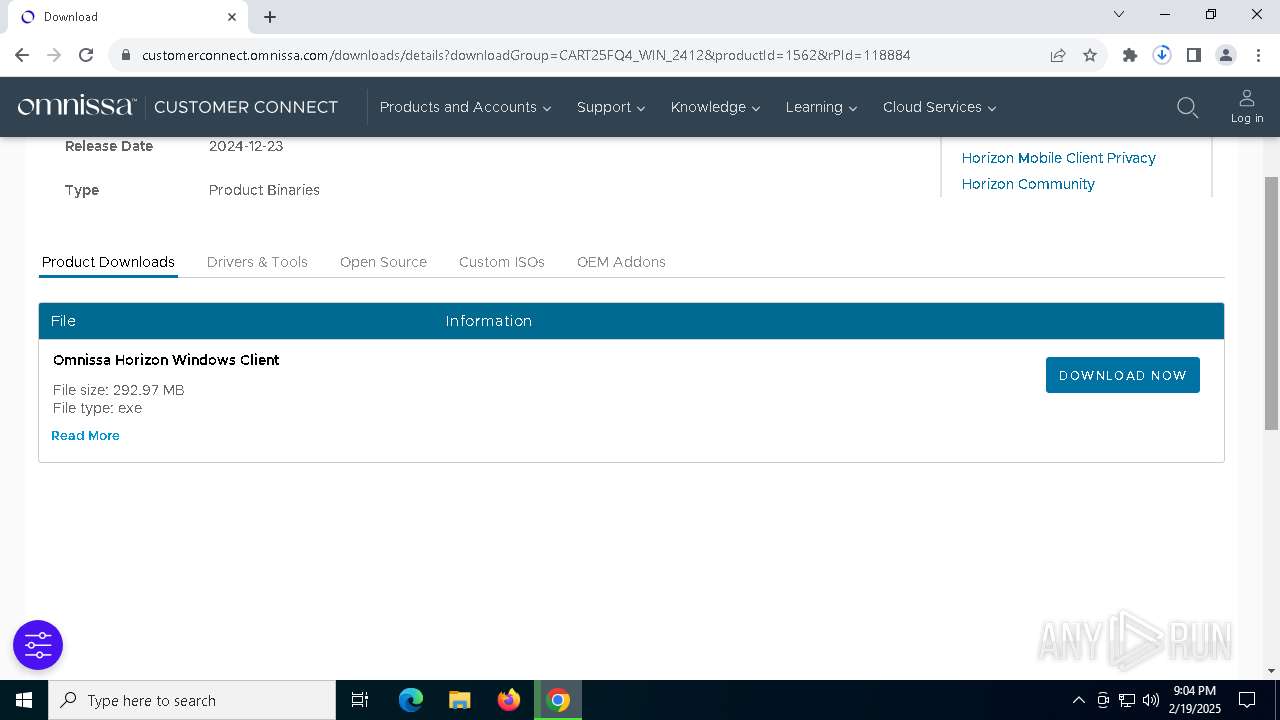Switch to the Open Source tab
Viewport: 1280px width, 720px height.
(x=383, y=262)
